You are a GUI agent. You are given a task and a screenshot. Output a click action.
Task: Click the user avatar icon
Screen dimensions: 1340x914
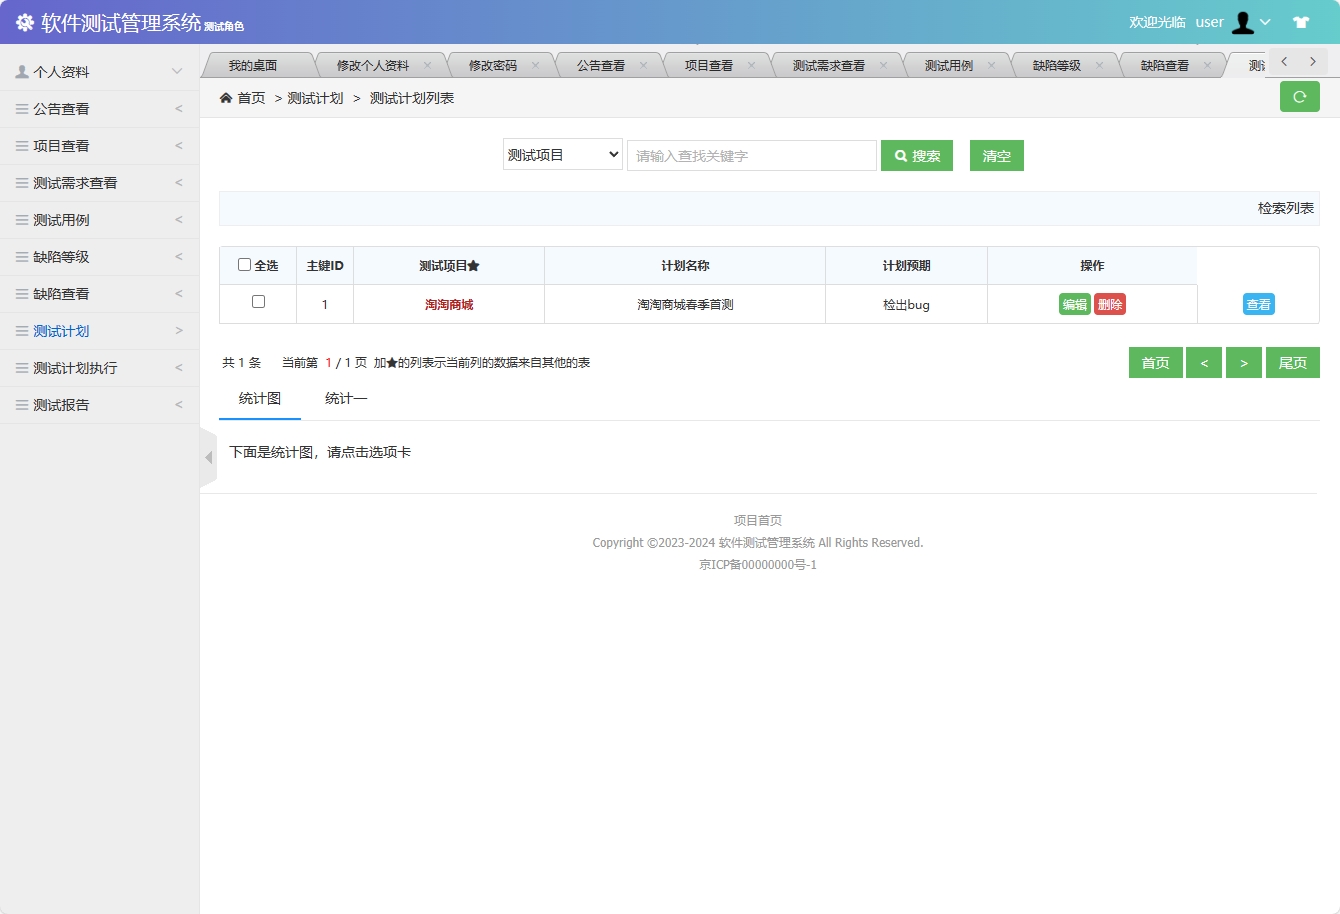pos(1242,21)
